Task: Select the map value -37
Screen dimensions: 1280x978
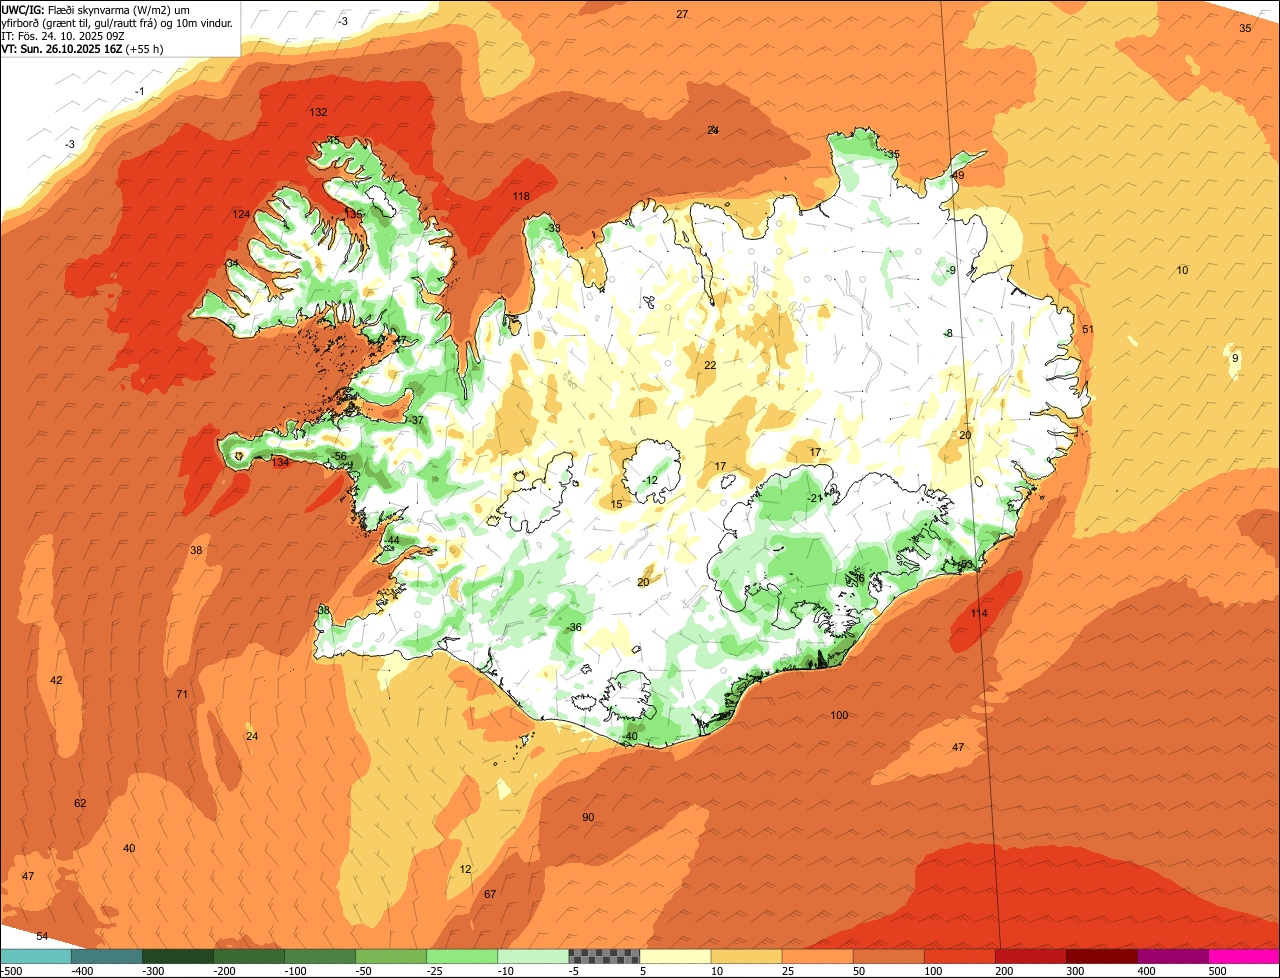Action: (x=416, y=421)
